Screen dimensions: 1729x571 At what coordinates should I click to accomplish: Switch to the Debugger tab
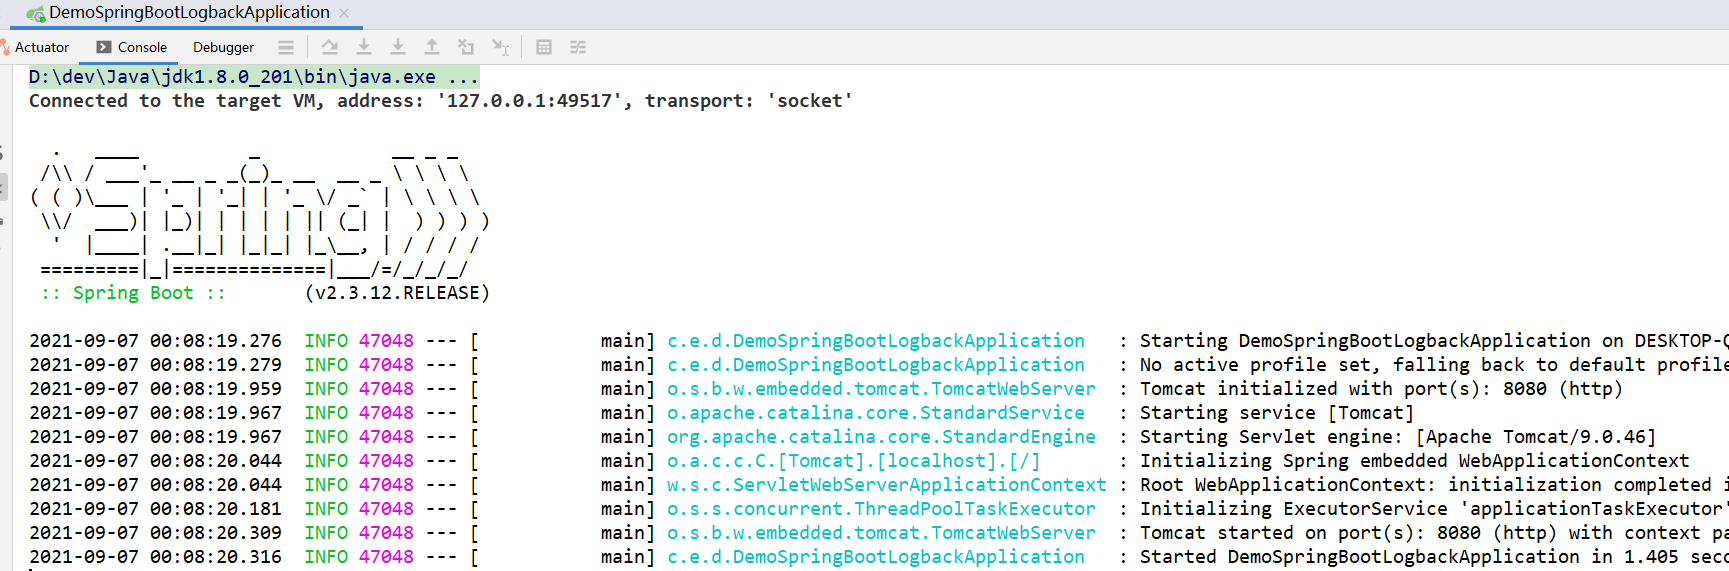tap(223, 47)
